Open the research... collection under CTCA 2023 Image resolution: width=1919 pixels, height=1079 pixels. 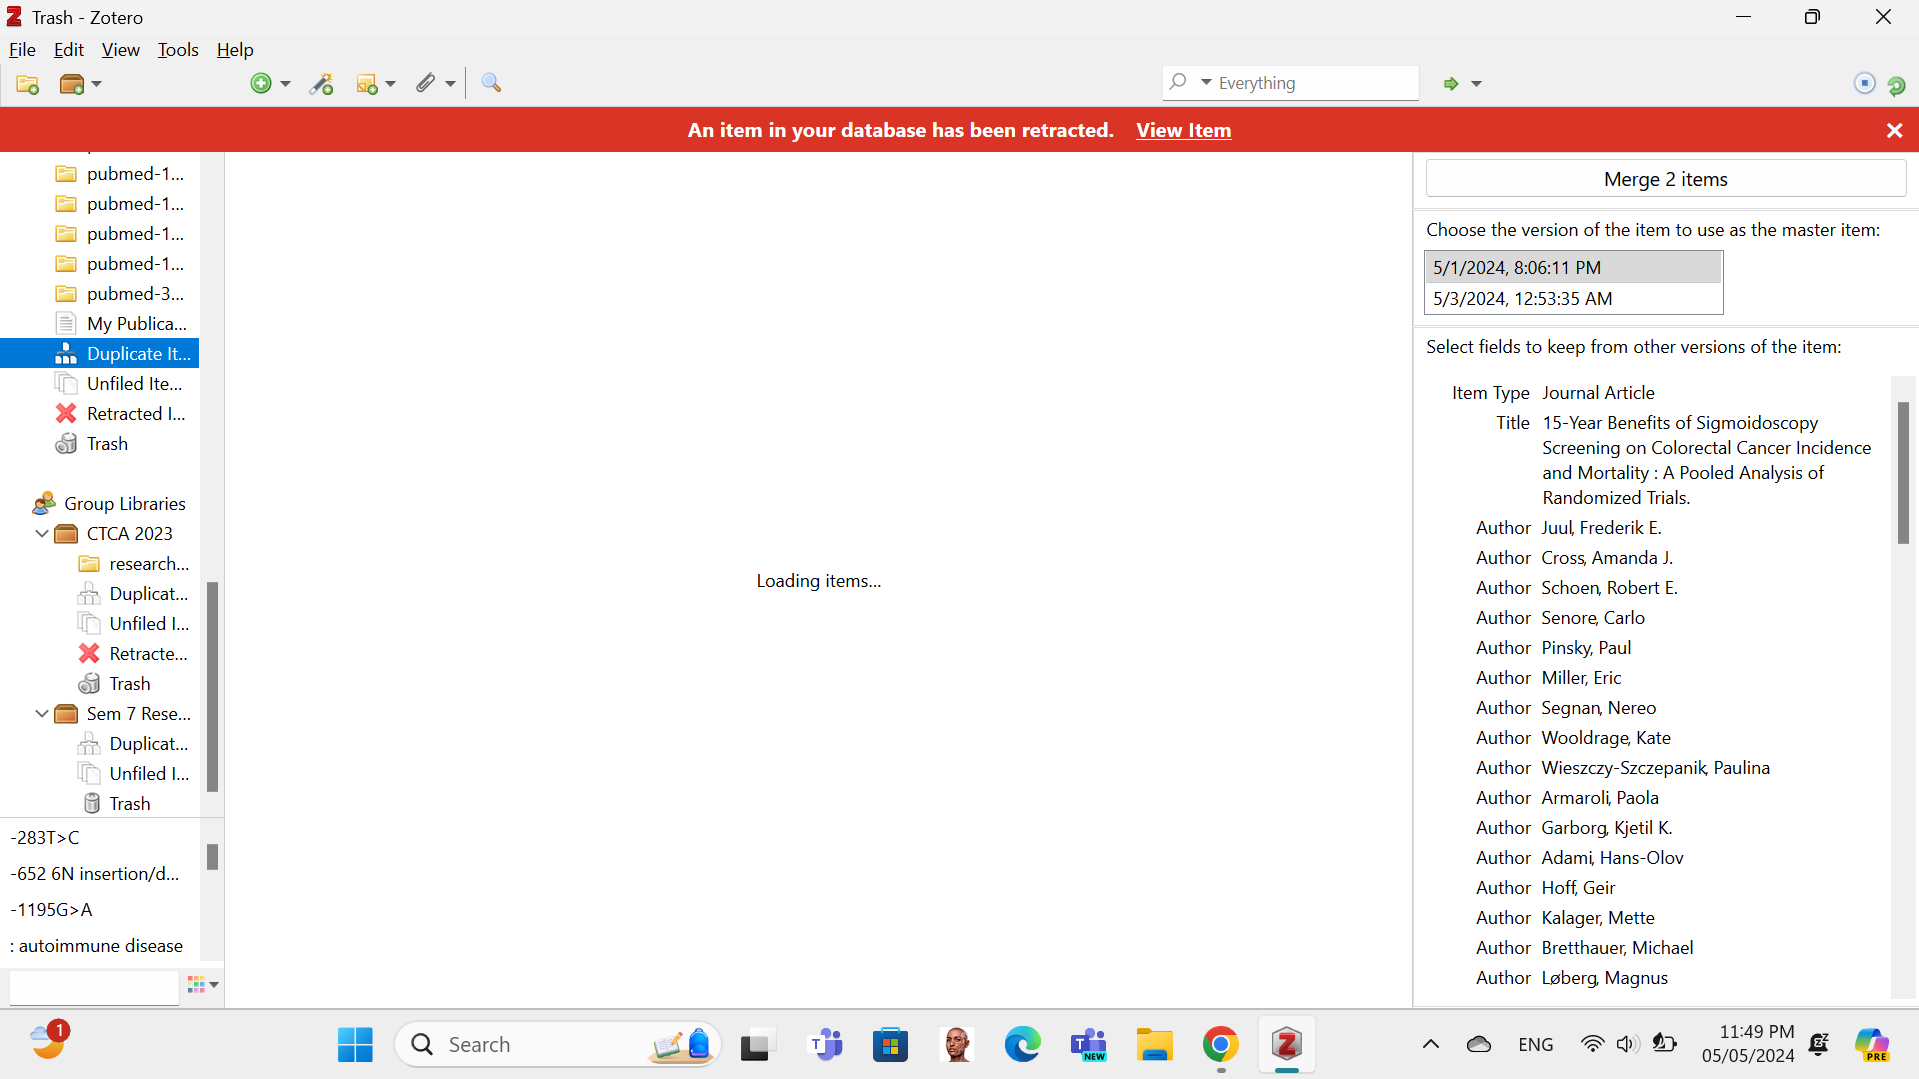(x=133, y=563)
